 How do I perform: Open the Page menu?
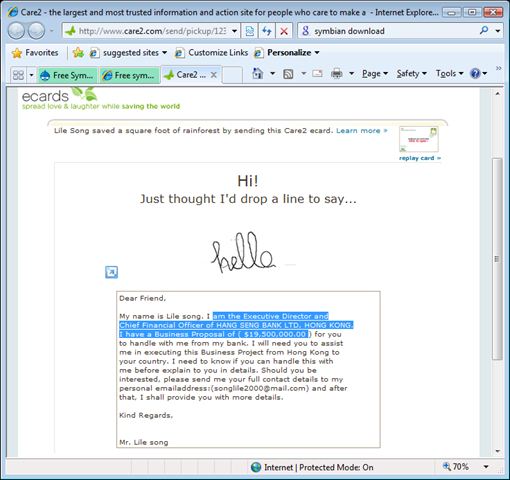[x=375, y=74]
